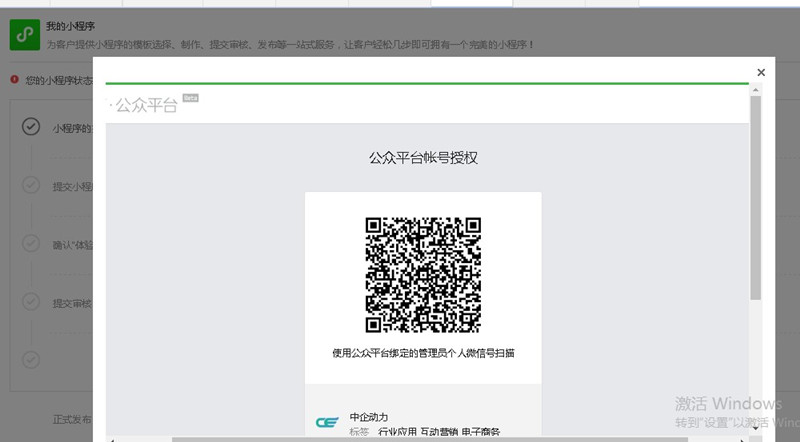Click the red warning icon beside 您的小程序状态

coord(14,80)
